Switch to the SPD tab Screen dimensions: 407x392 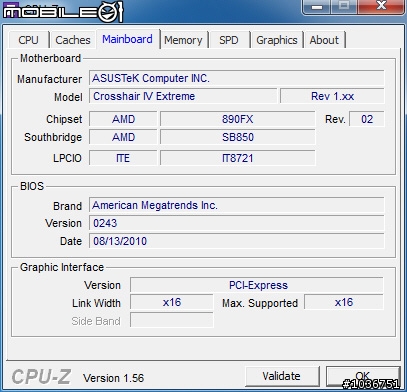[x=229, y=40]
